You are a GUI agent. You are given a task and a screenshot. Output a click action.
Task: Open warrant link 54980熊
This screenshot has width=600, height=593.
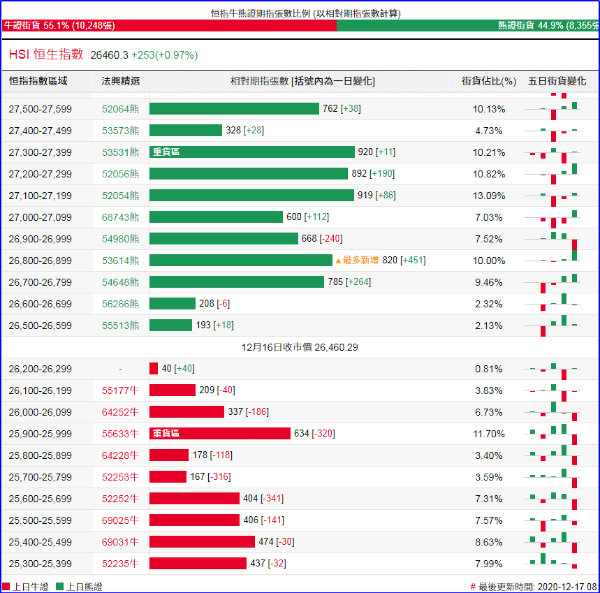coord(121,239)
